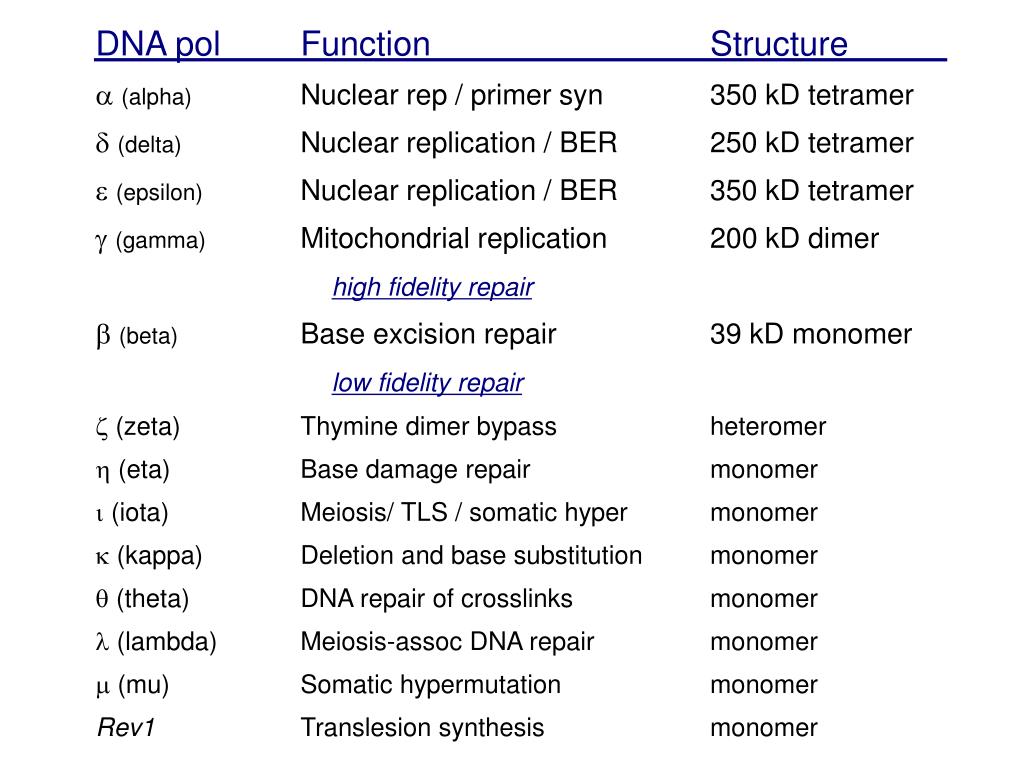The width and height of the screenshot is (1024, 768).
Task: Click '250 kD tetramer' structure entry
Action: pos(812,143)
